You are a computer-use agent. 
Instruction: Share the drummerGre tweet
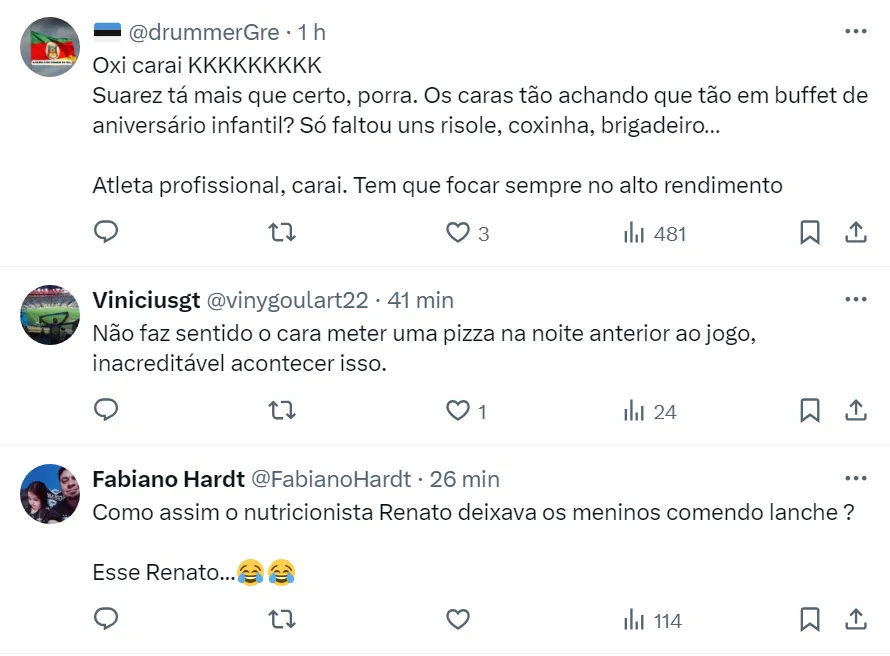click(x=856, y=233)
